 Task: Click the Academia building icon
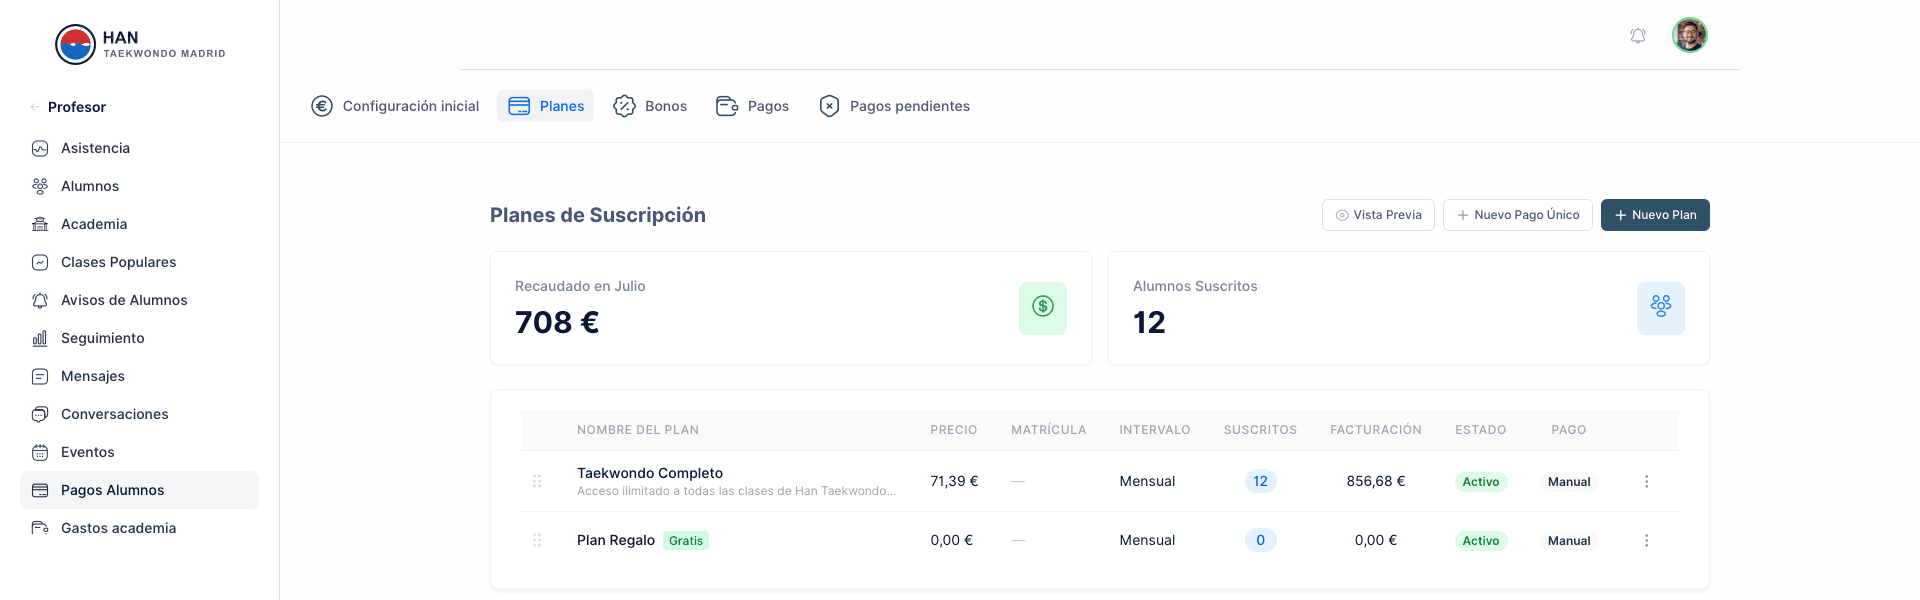40,224
